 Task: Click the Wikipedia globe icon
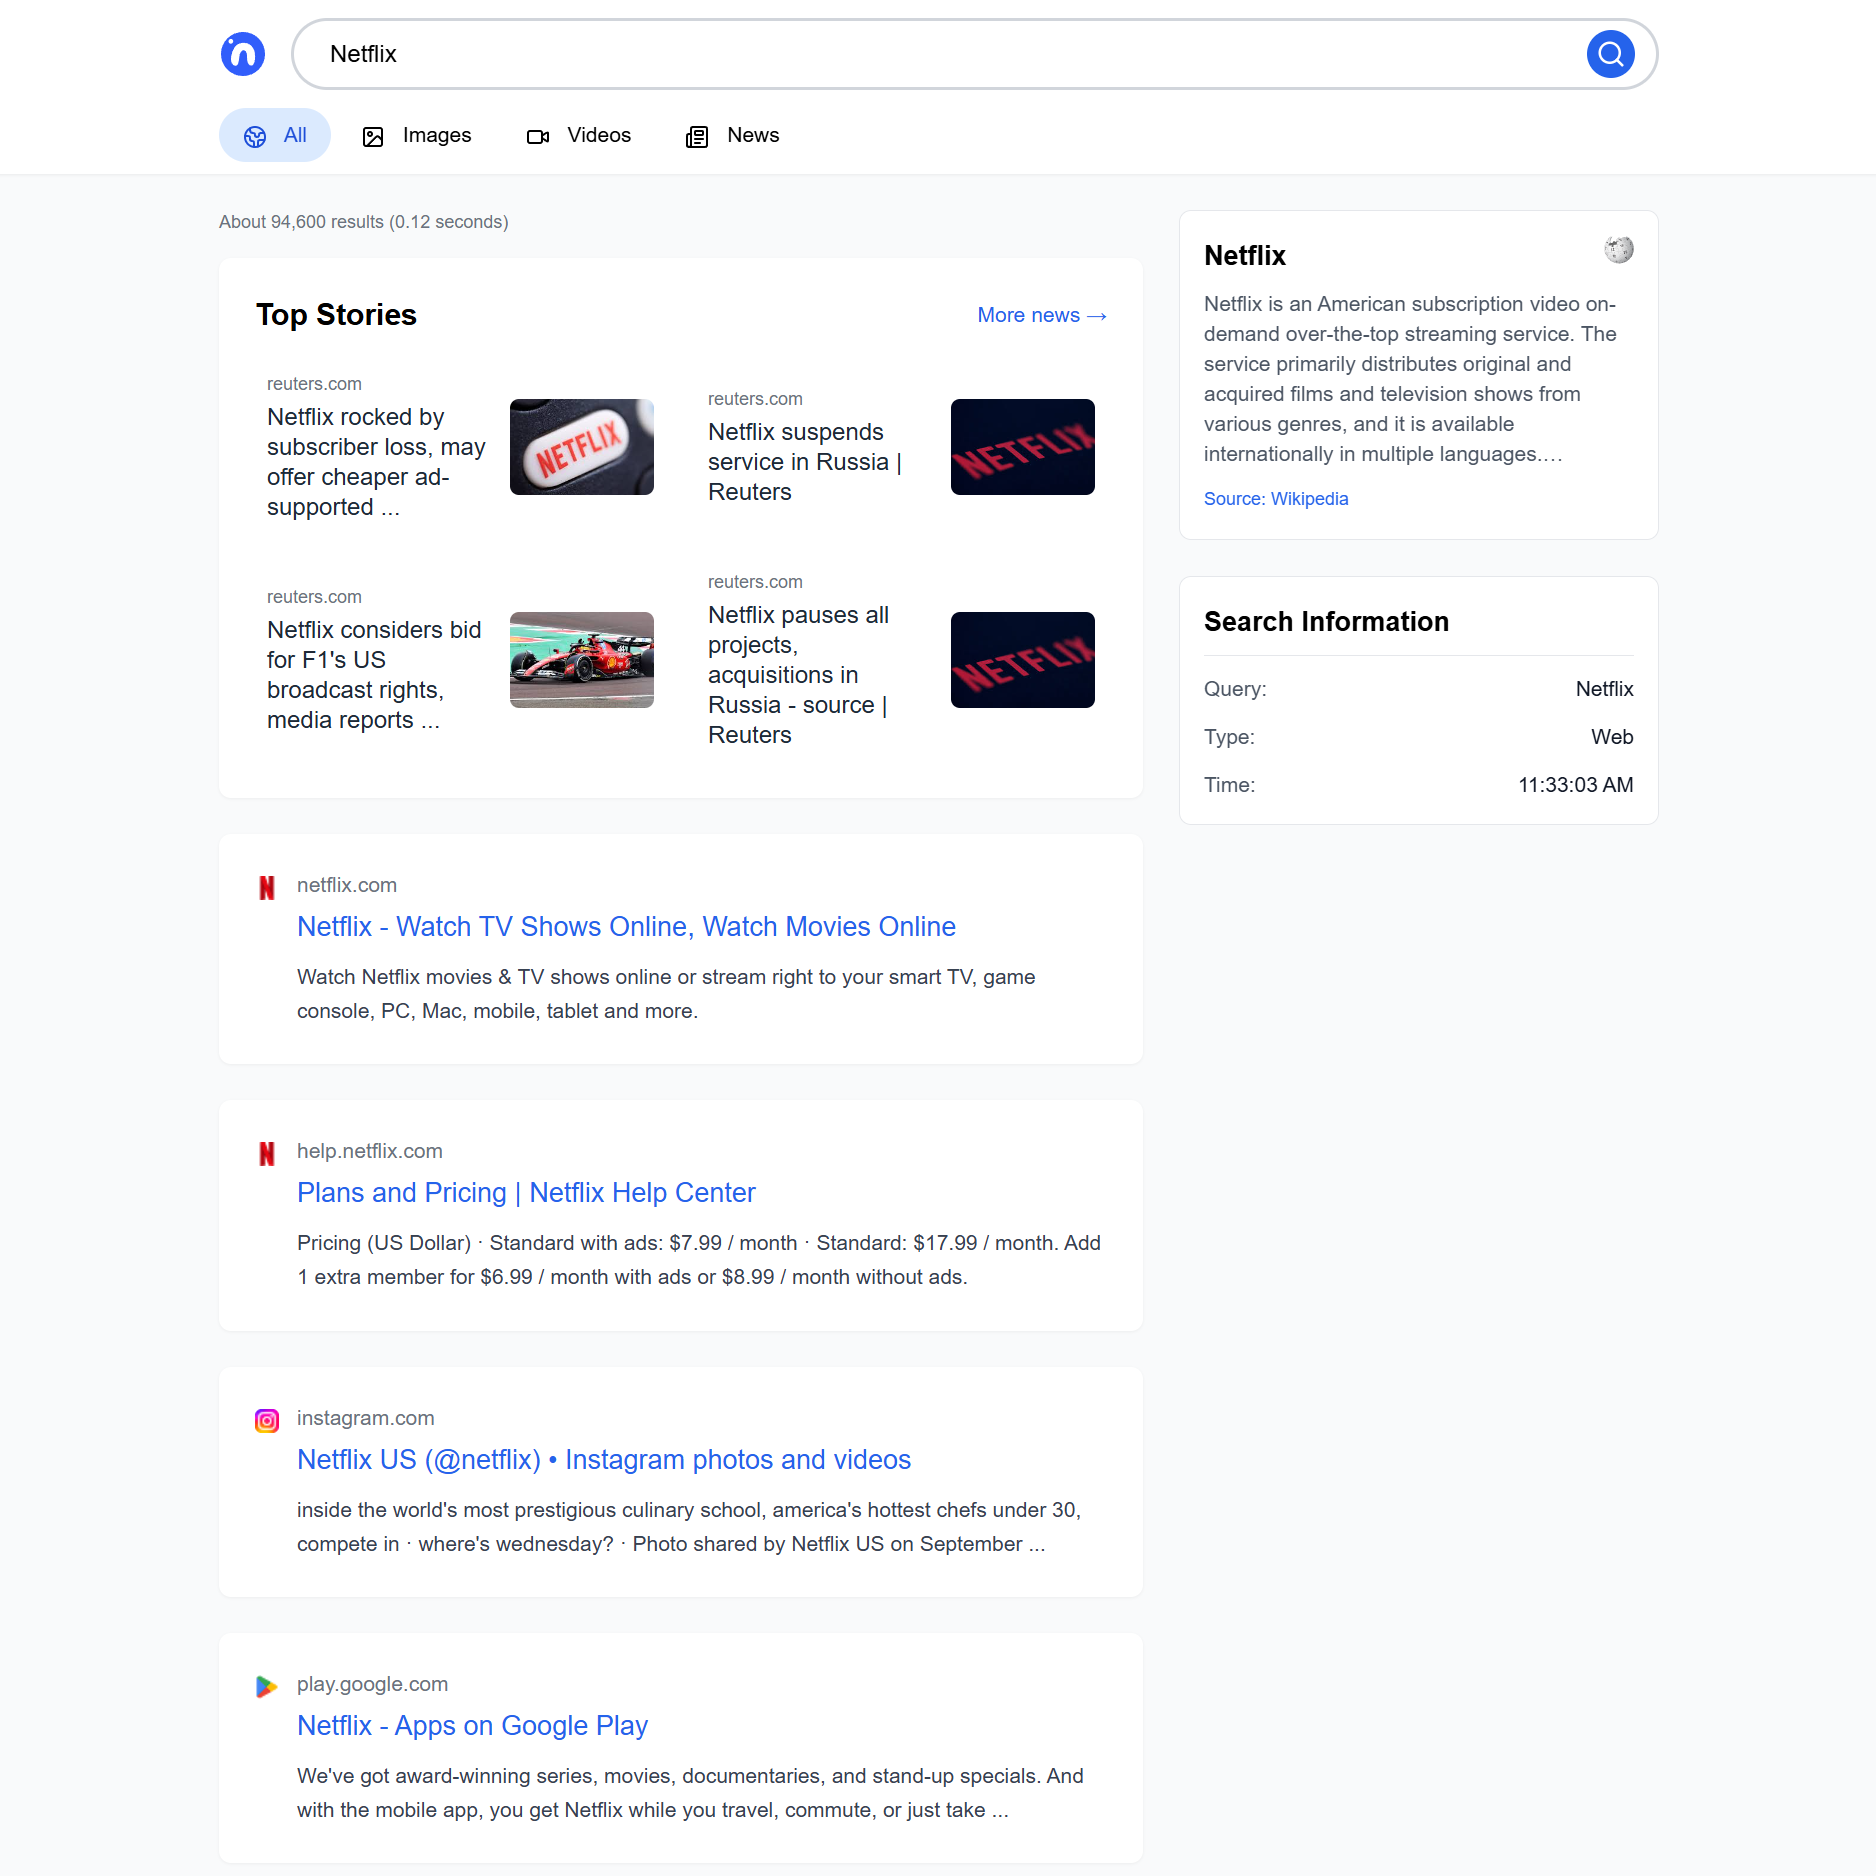(x=1618, y=249)
